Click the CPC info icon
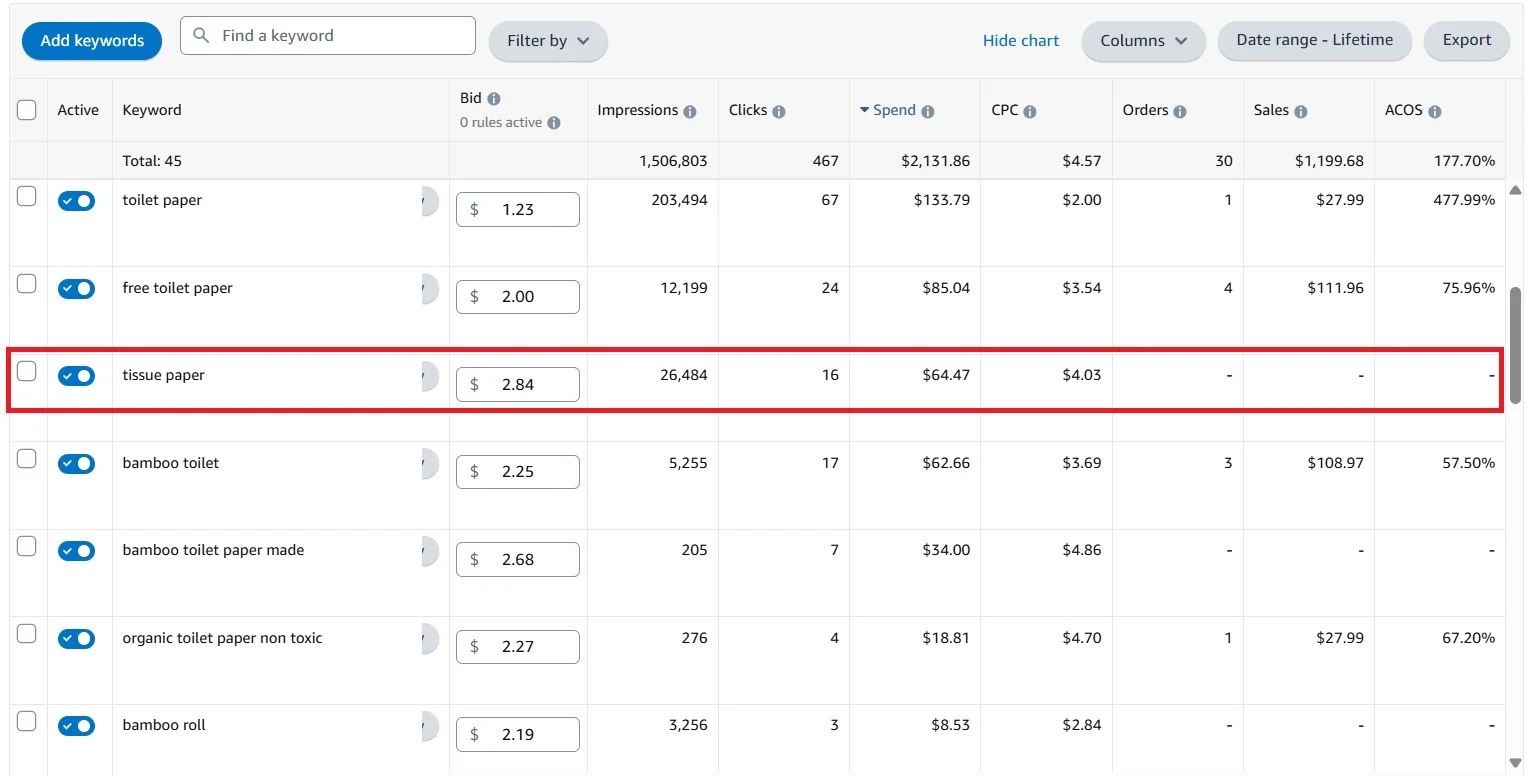Screen dimensions: 1534x776 pos(1030,112)
